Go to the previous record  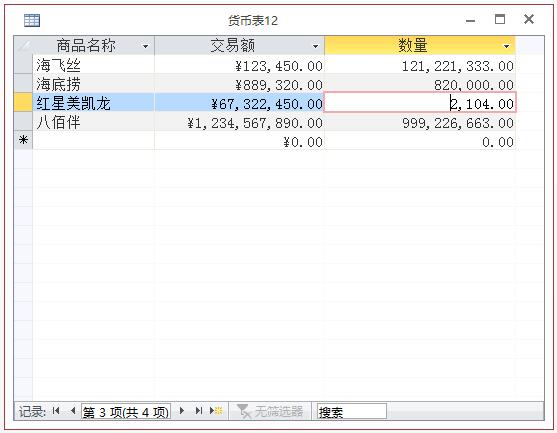[73, 411]
